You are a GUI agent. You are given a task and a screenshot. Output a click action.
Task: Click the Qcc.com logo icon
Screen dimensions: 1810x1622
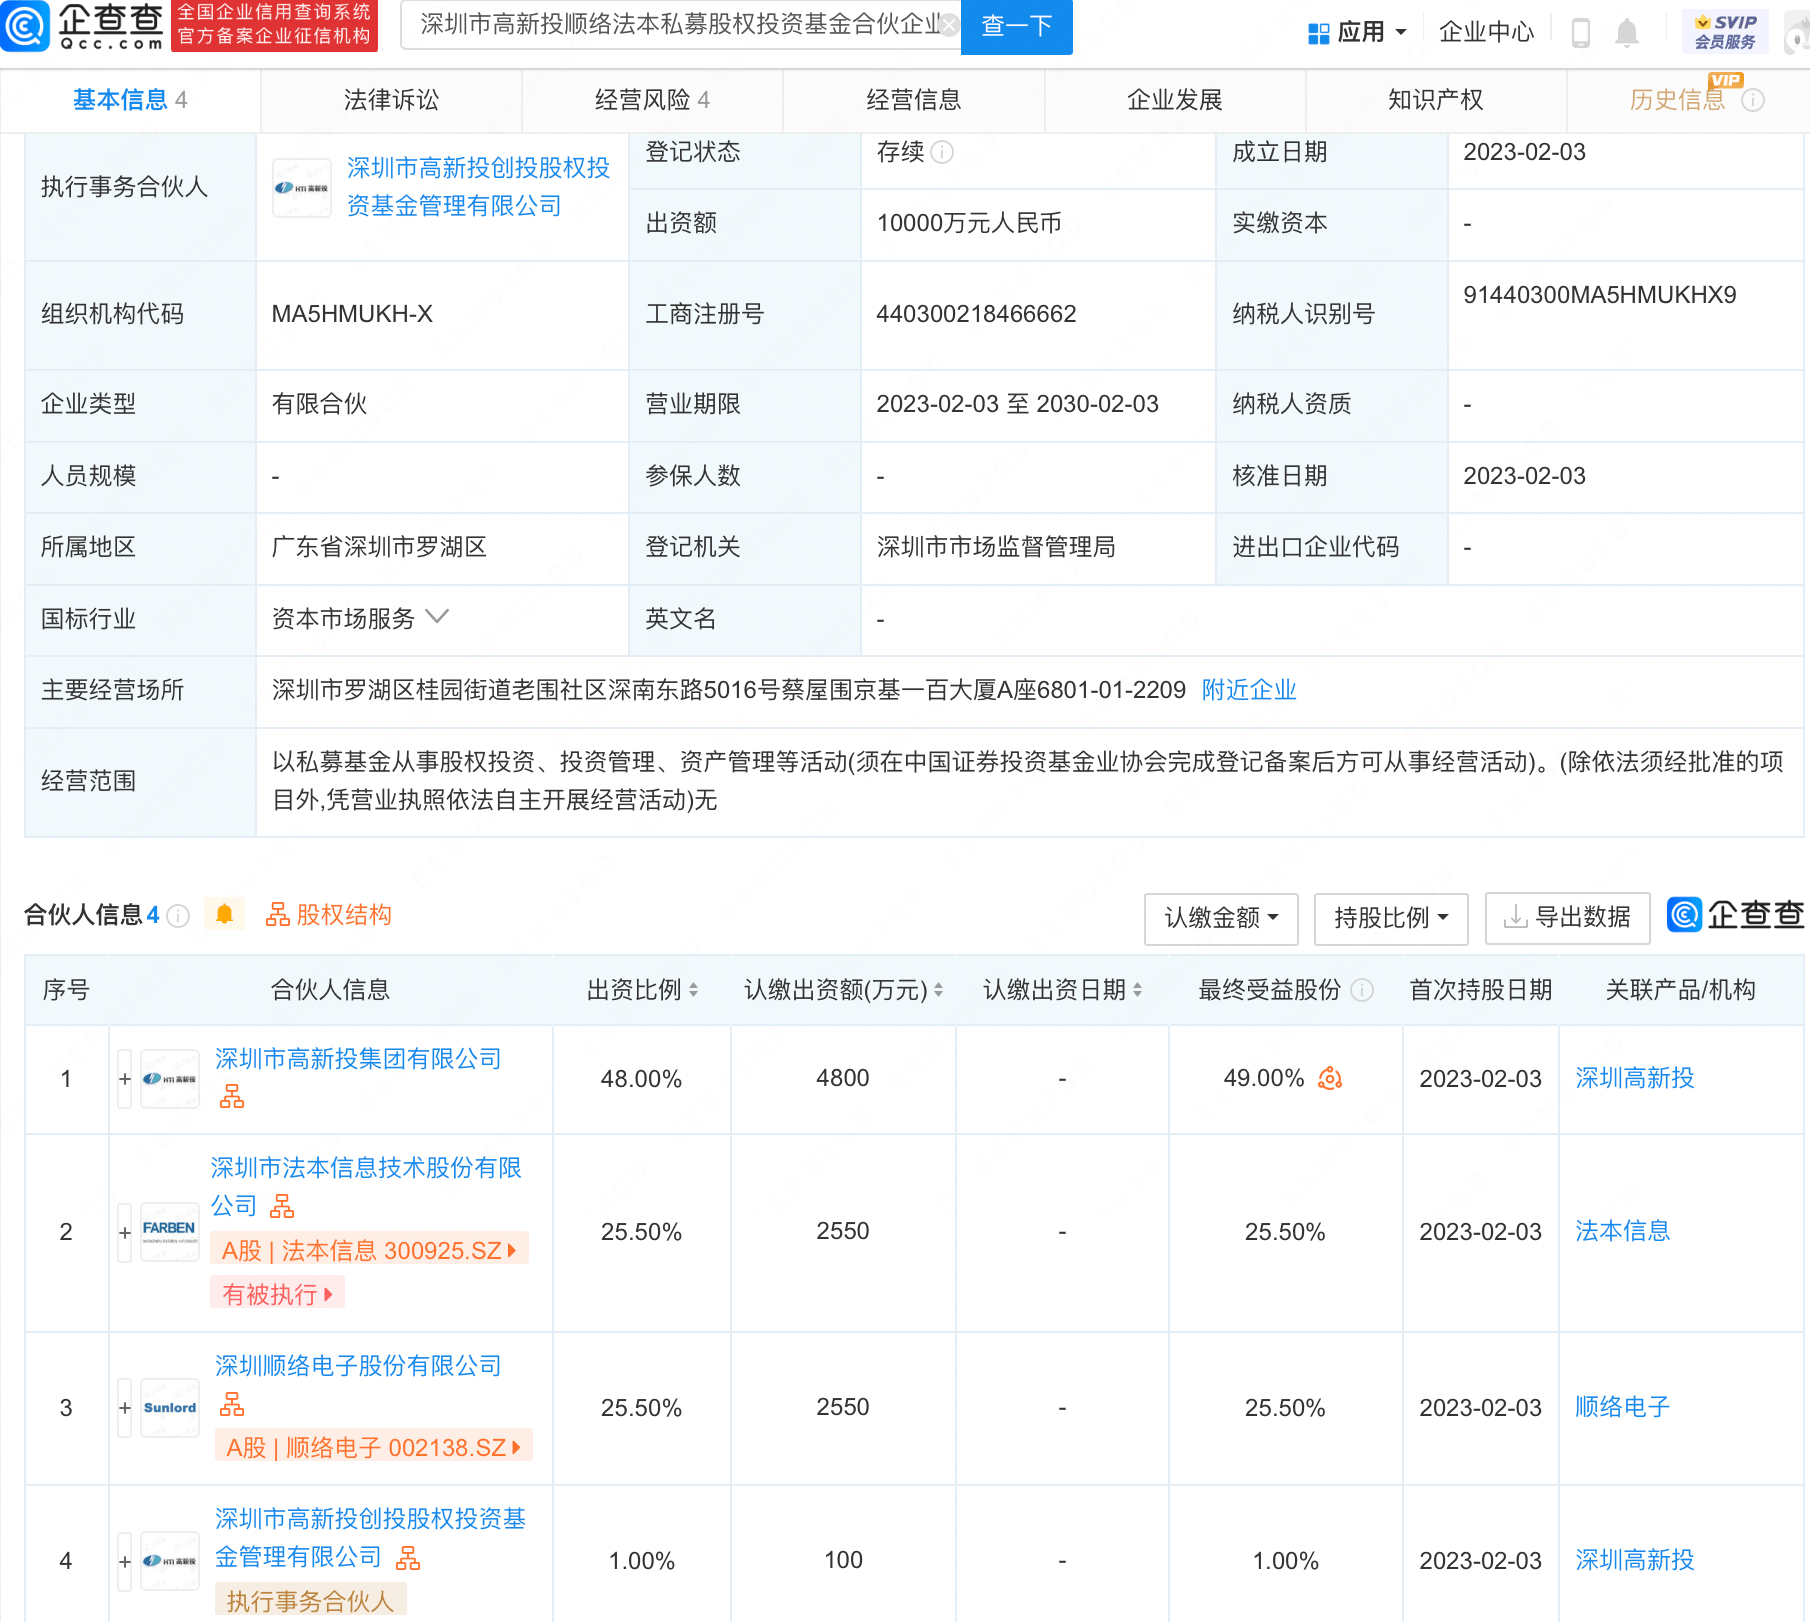[x=25, y=26]
